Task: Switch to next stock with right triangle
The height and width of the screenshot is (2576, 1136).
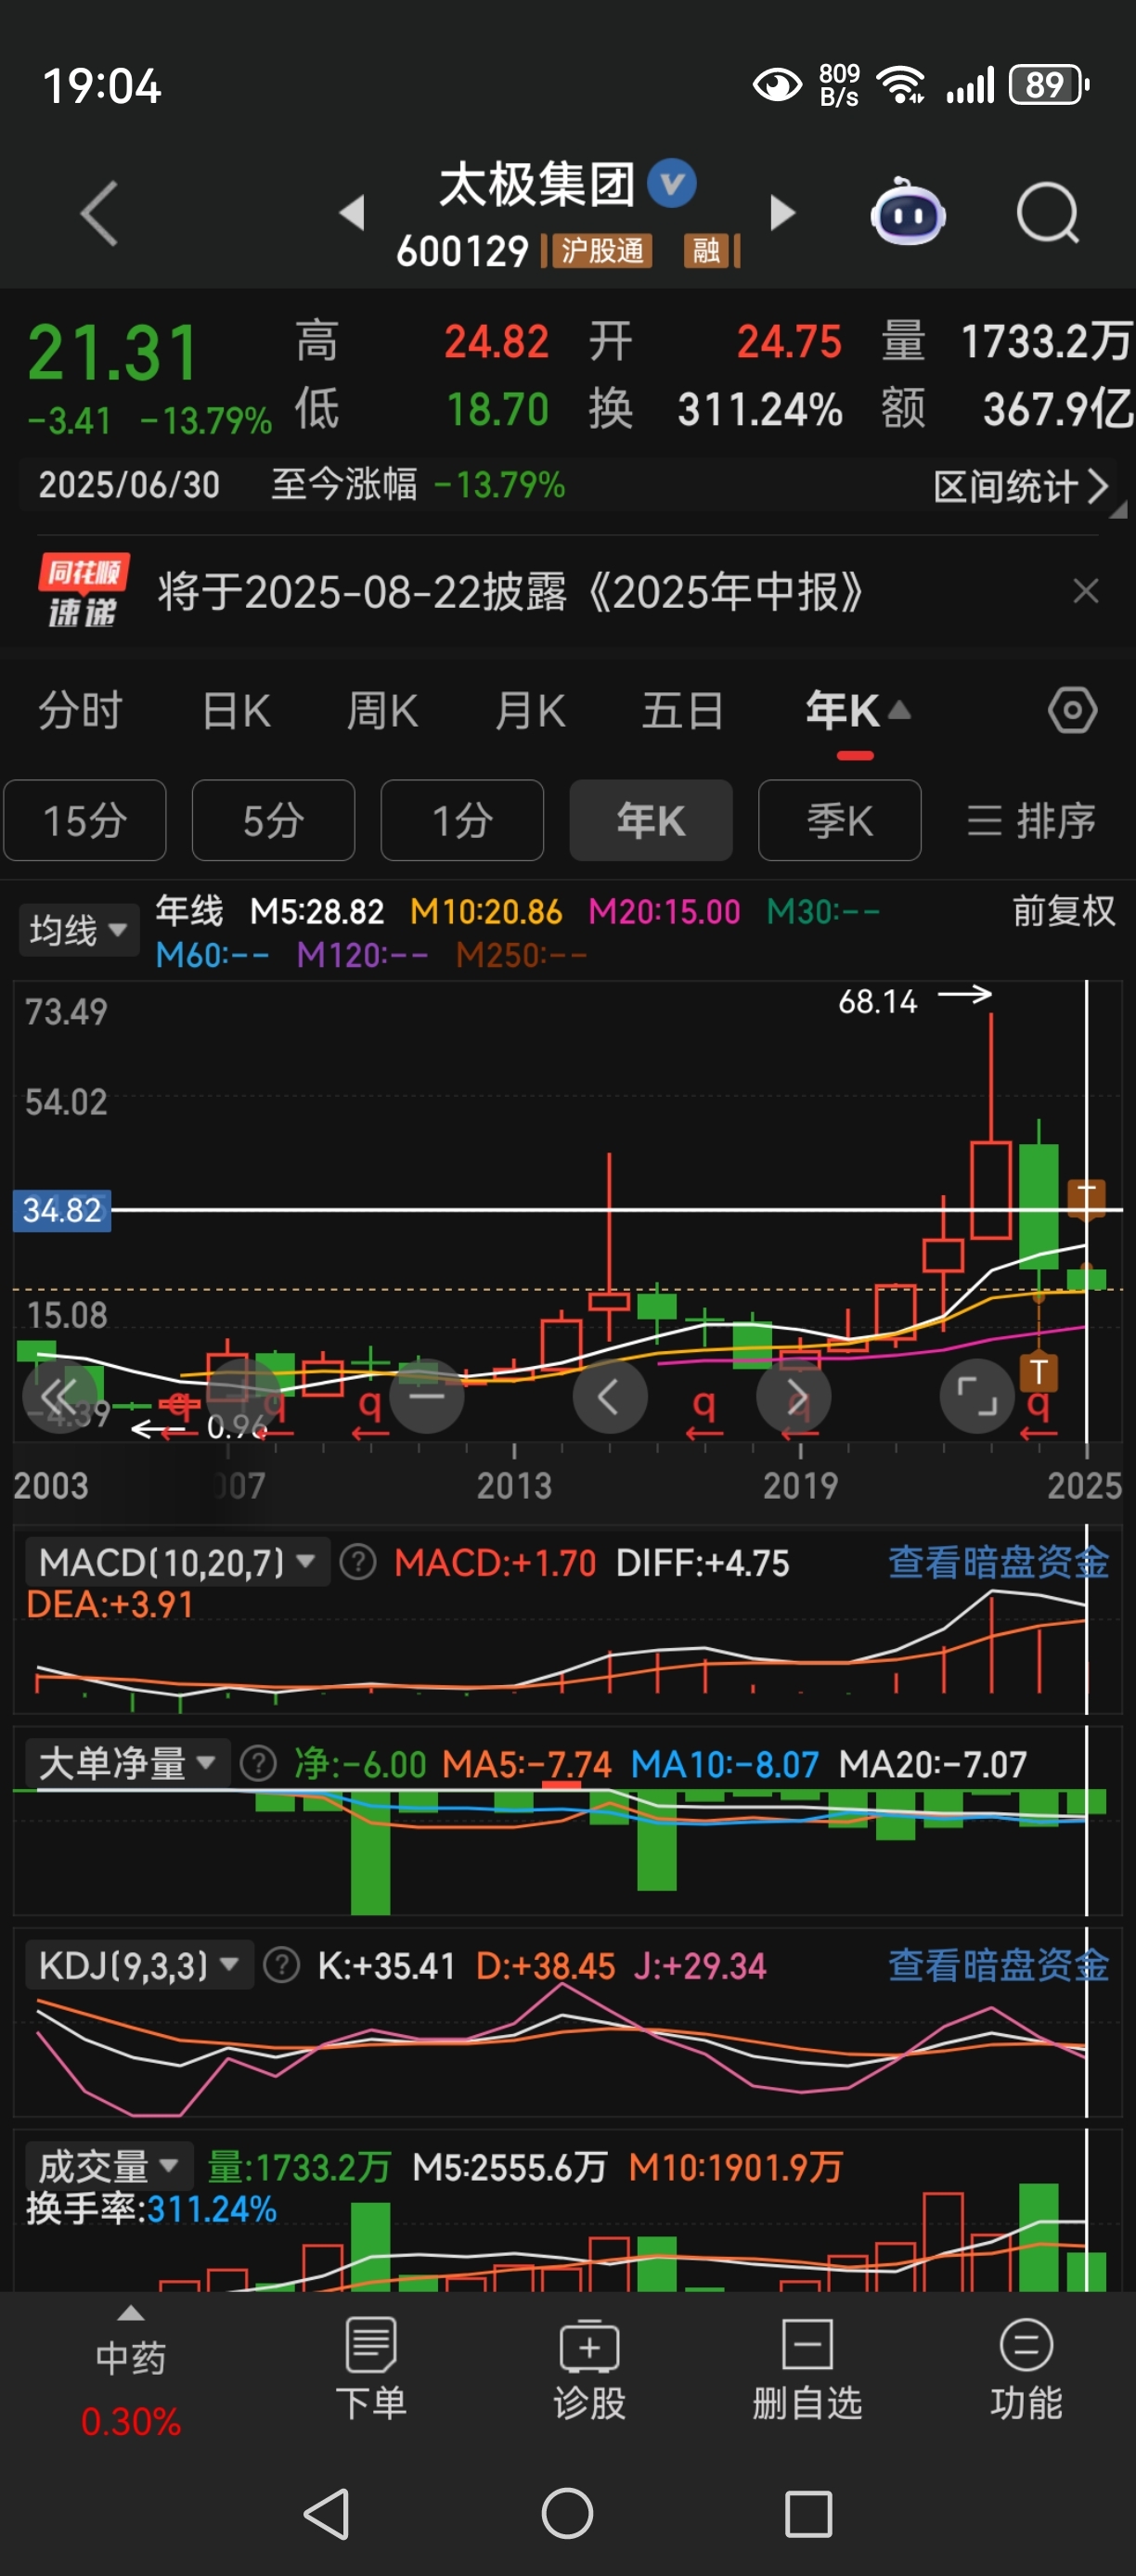Action: 783,213
